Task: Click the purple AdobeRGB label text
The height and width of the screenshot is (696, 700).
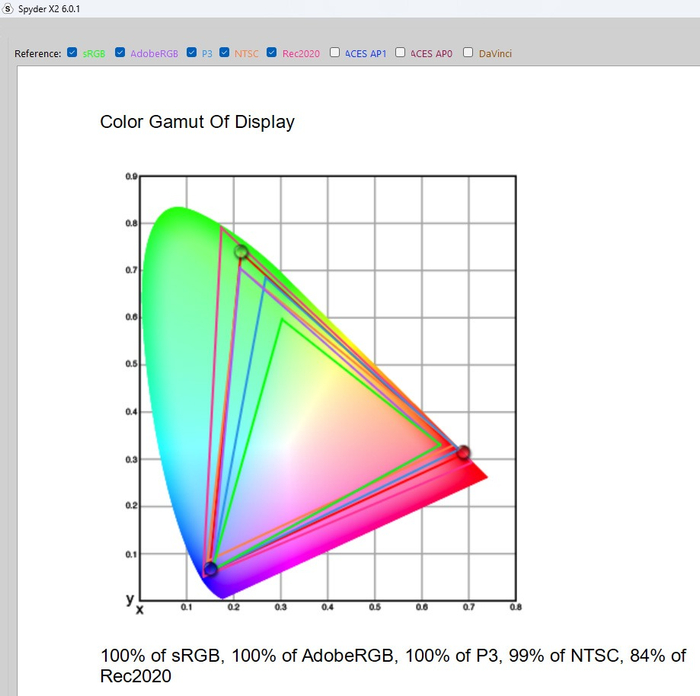Action: (x=154, y=54)
